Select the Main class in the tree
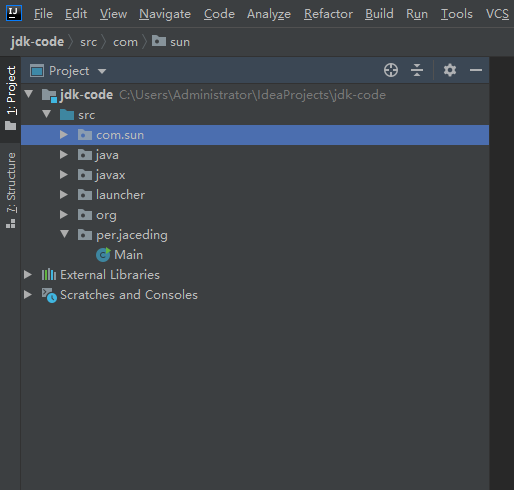Viewport: 514px width, 490px height. click(128, 255)
